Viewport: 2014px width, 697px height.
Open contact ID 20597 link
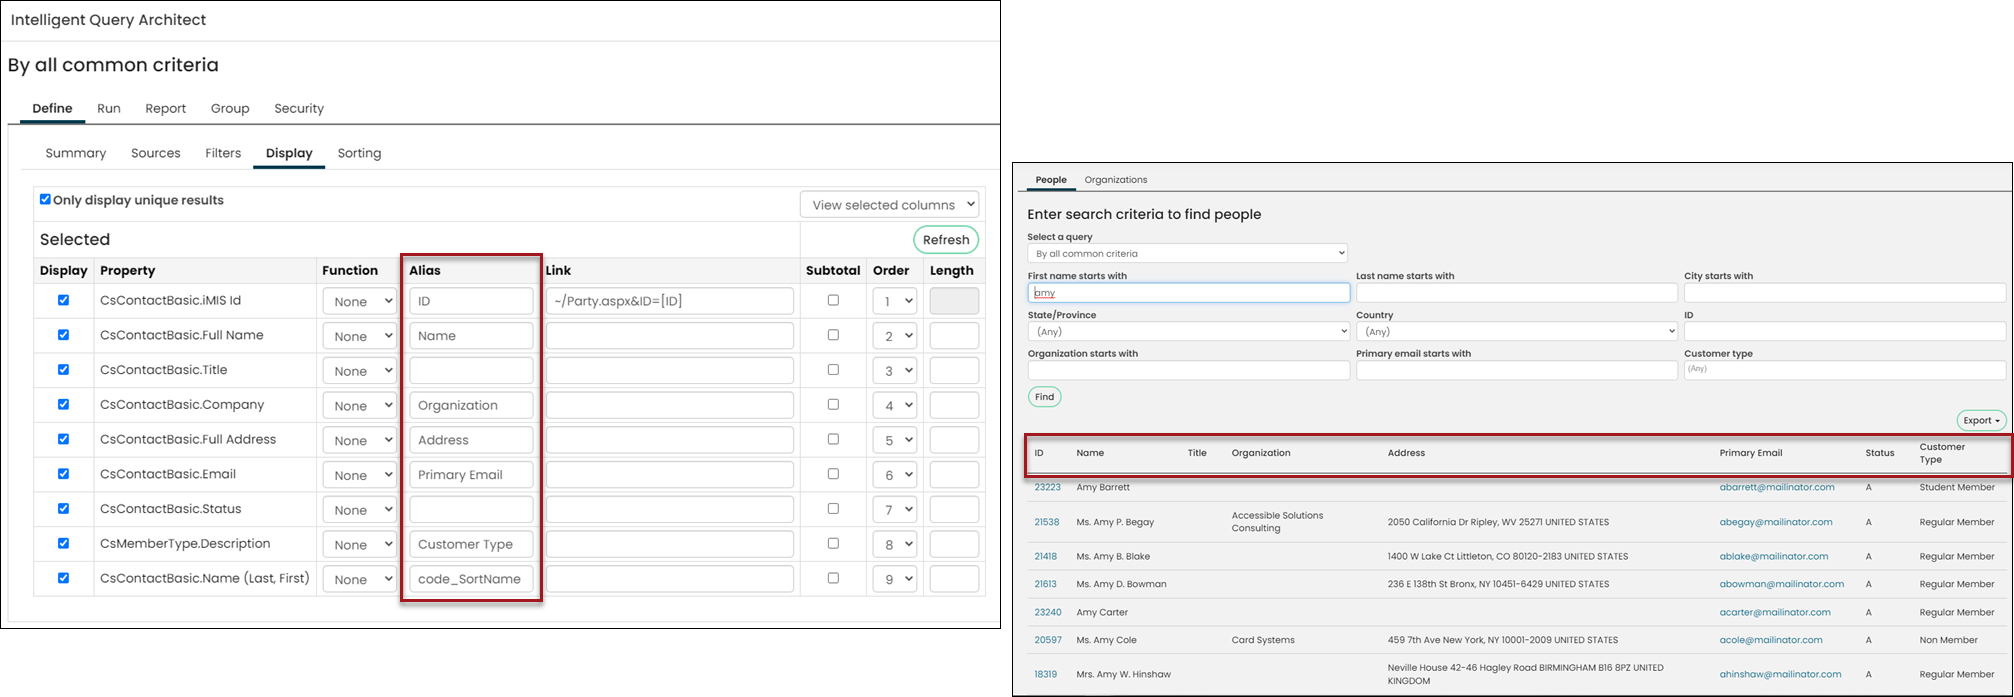(1048, 640)
